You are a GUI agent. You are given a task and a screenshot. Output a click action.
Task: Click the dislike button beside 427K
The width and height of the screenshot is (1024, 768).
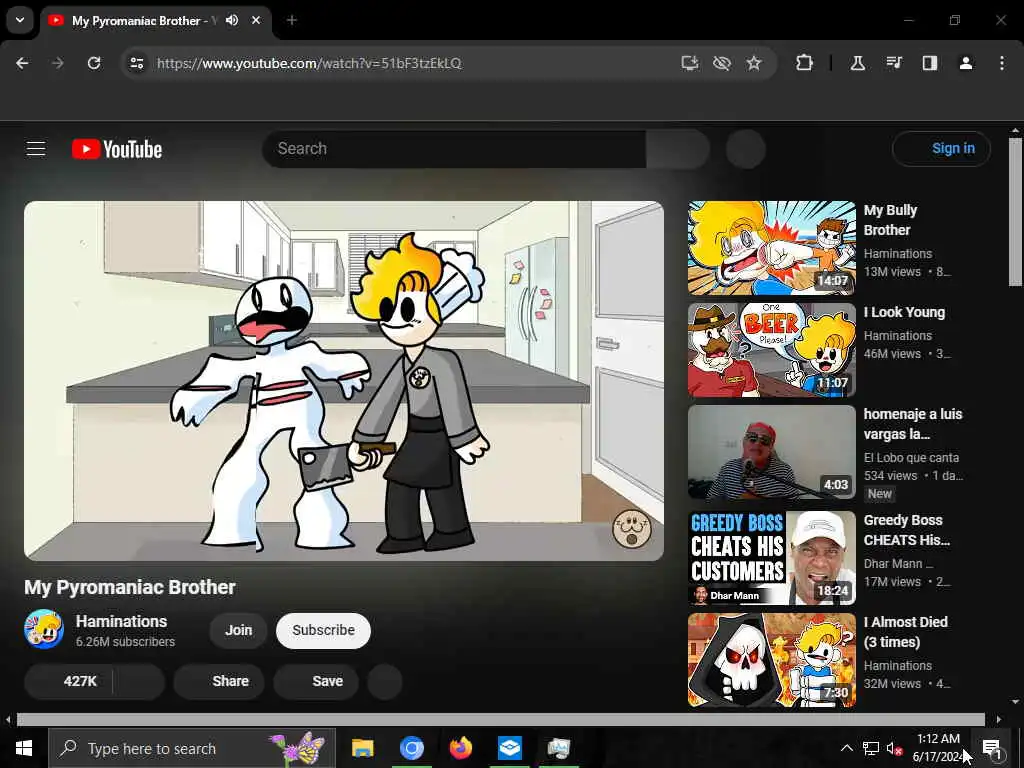139,681
